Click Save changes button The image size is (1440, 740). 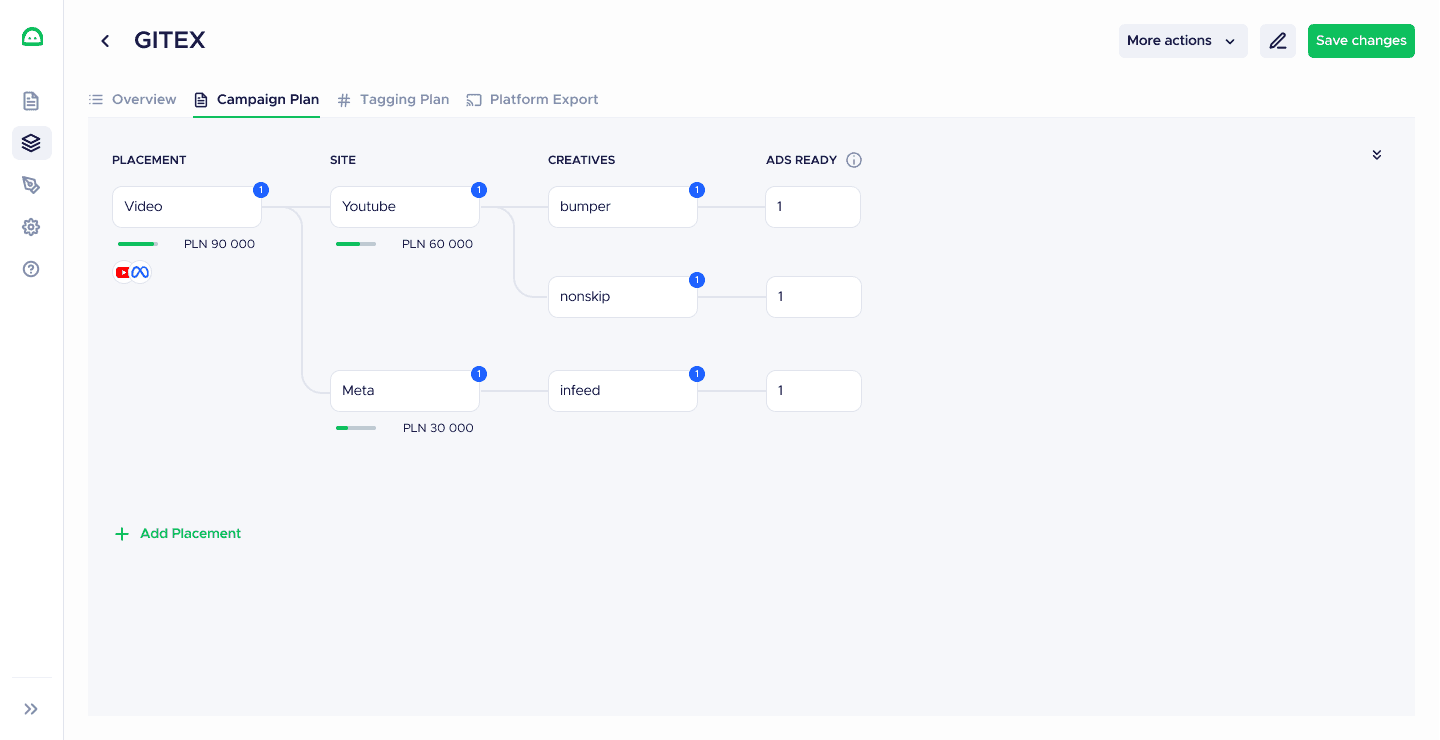[x=1361, y=41]
